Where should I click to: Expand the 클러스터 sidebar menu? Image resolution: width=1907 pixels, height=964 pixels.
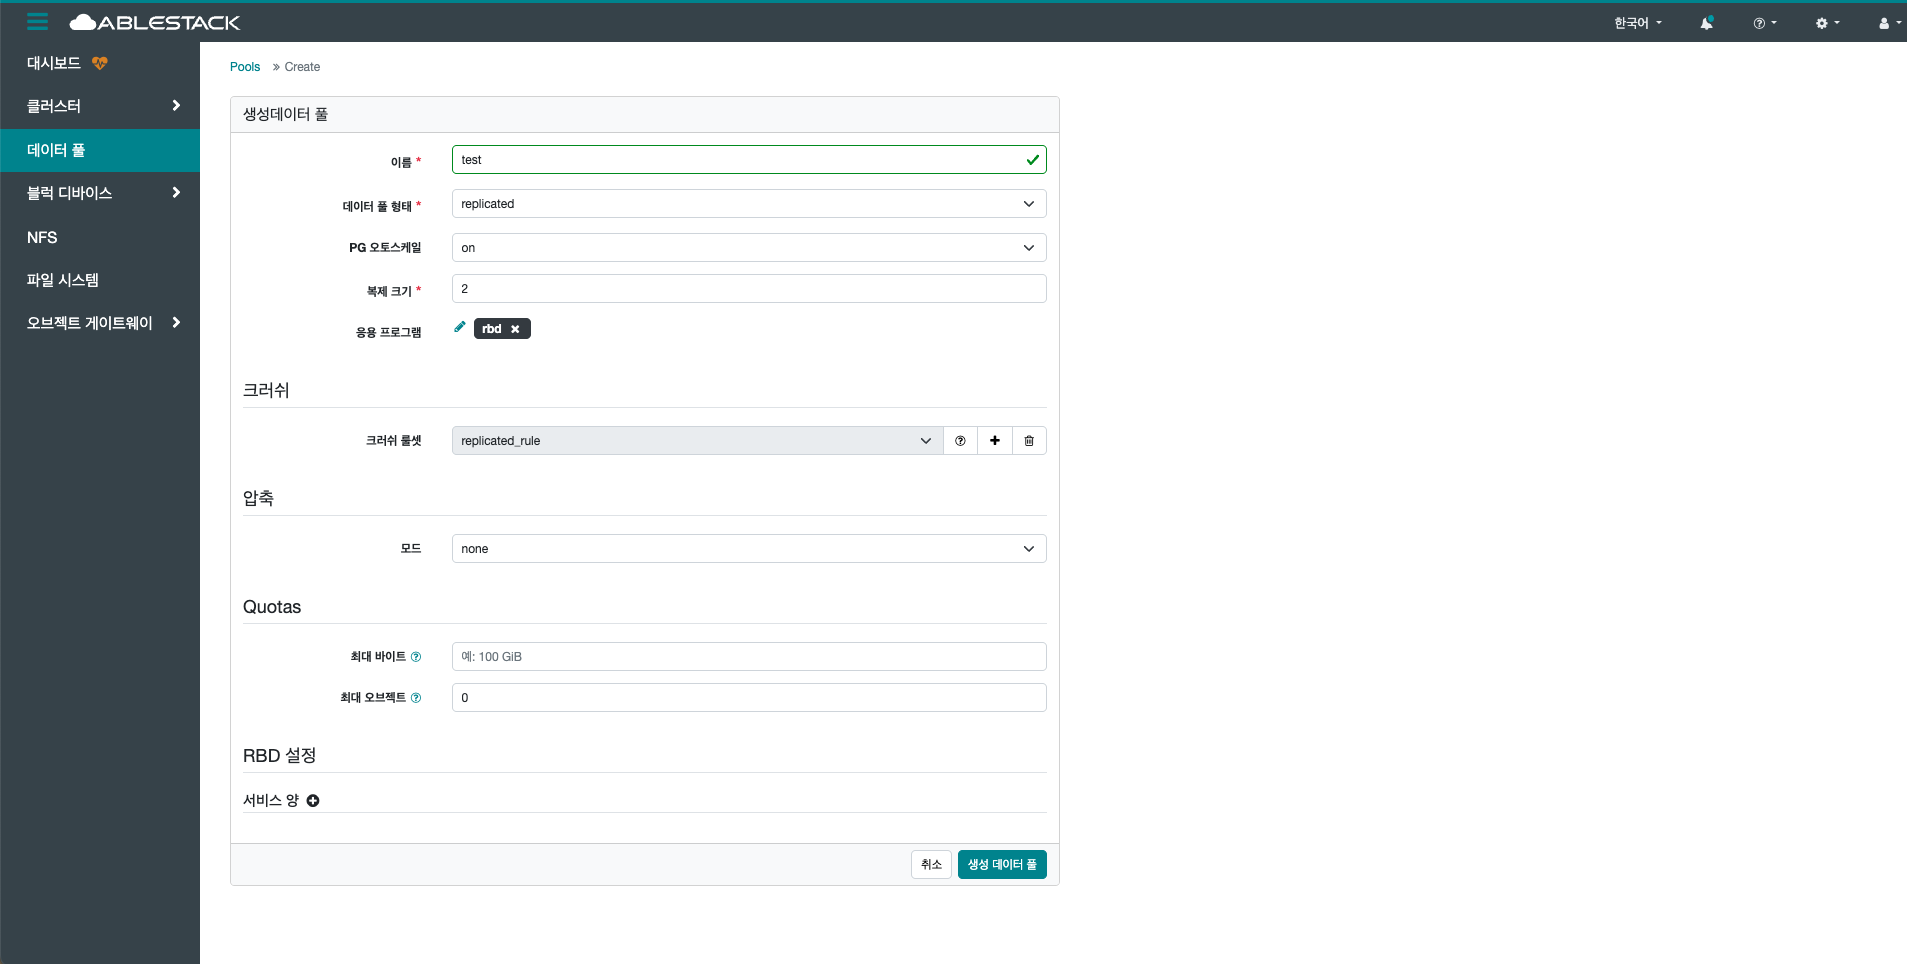pyautogui.click(x=100, y=106)
